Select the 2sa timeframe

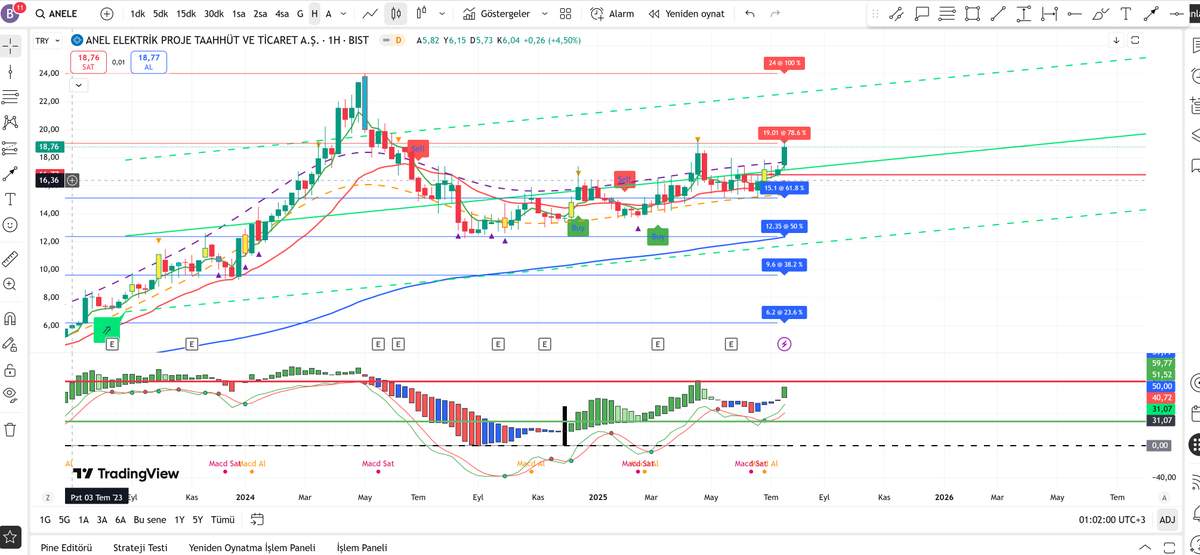tap(260, 14)
